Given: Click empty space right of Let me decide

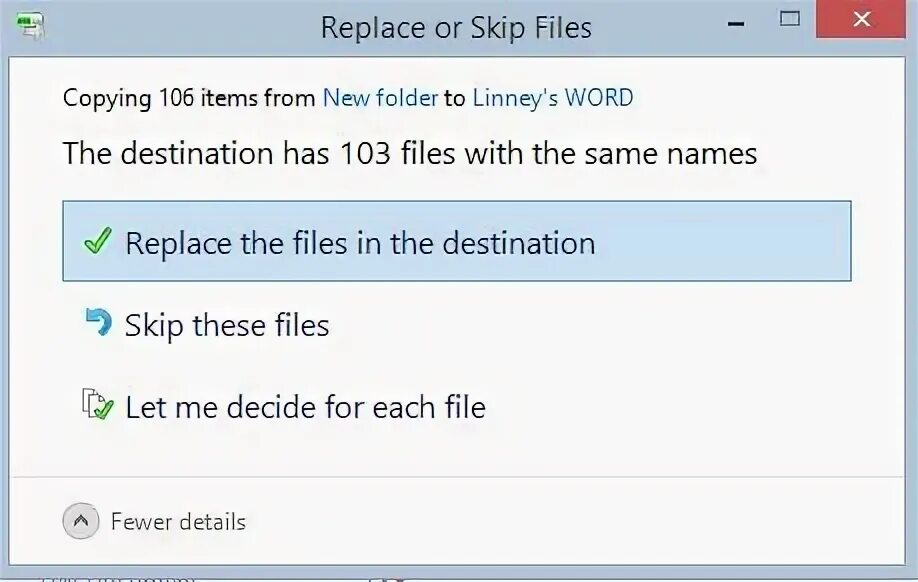Looking at the screenshot, I should click(667, 407).
